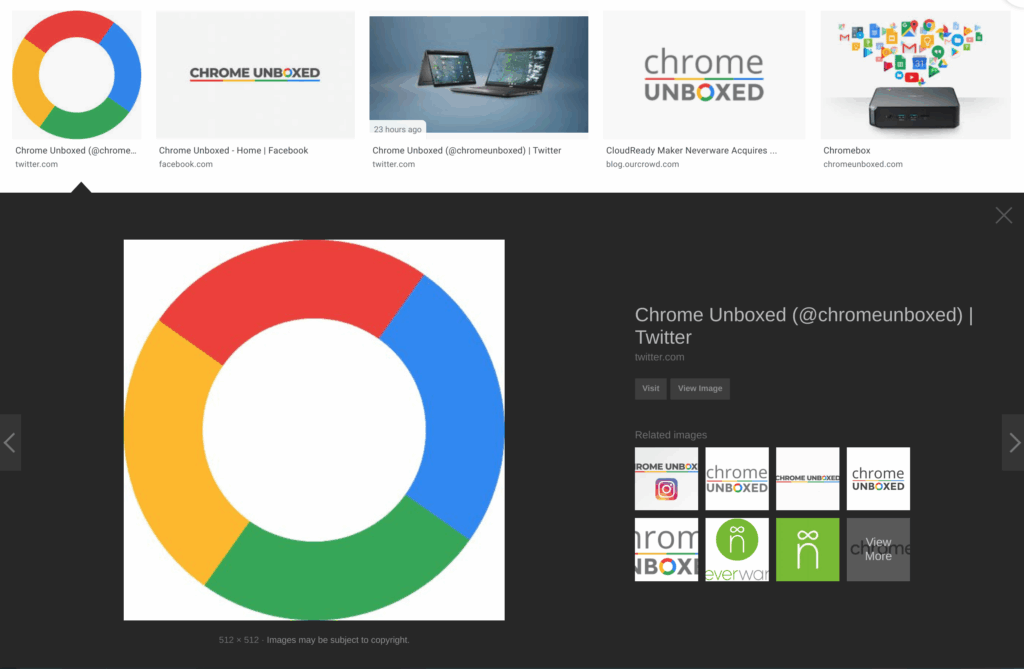Open related cropped zoomed-in chrome unboxed logo thumbnail

[666, 549]
